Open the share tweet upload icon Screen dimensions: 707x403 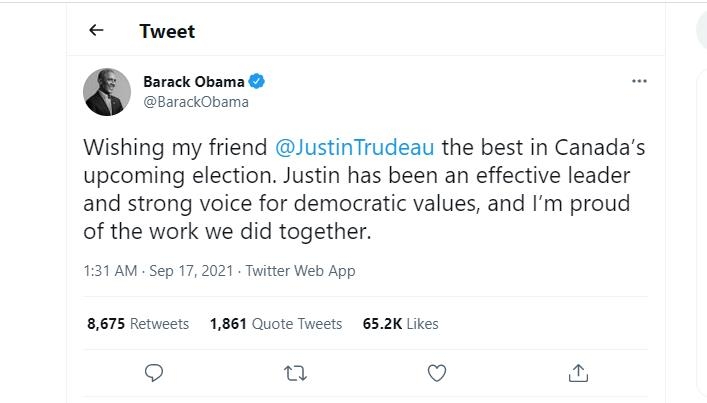coord(578,373)
